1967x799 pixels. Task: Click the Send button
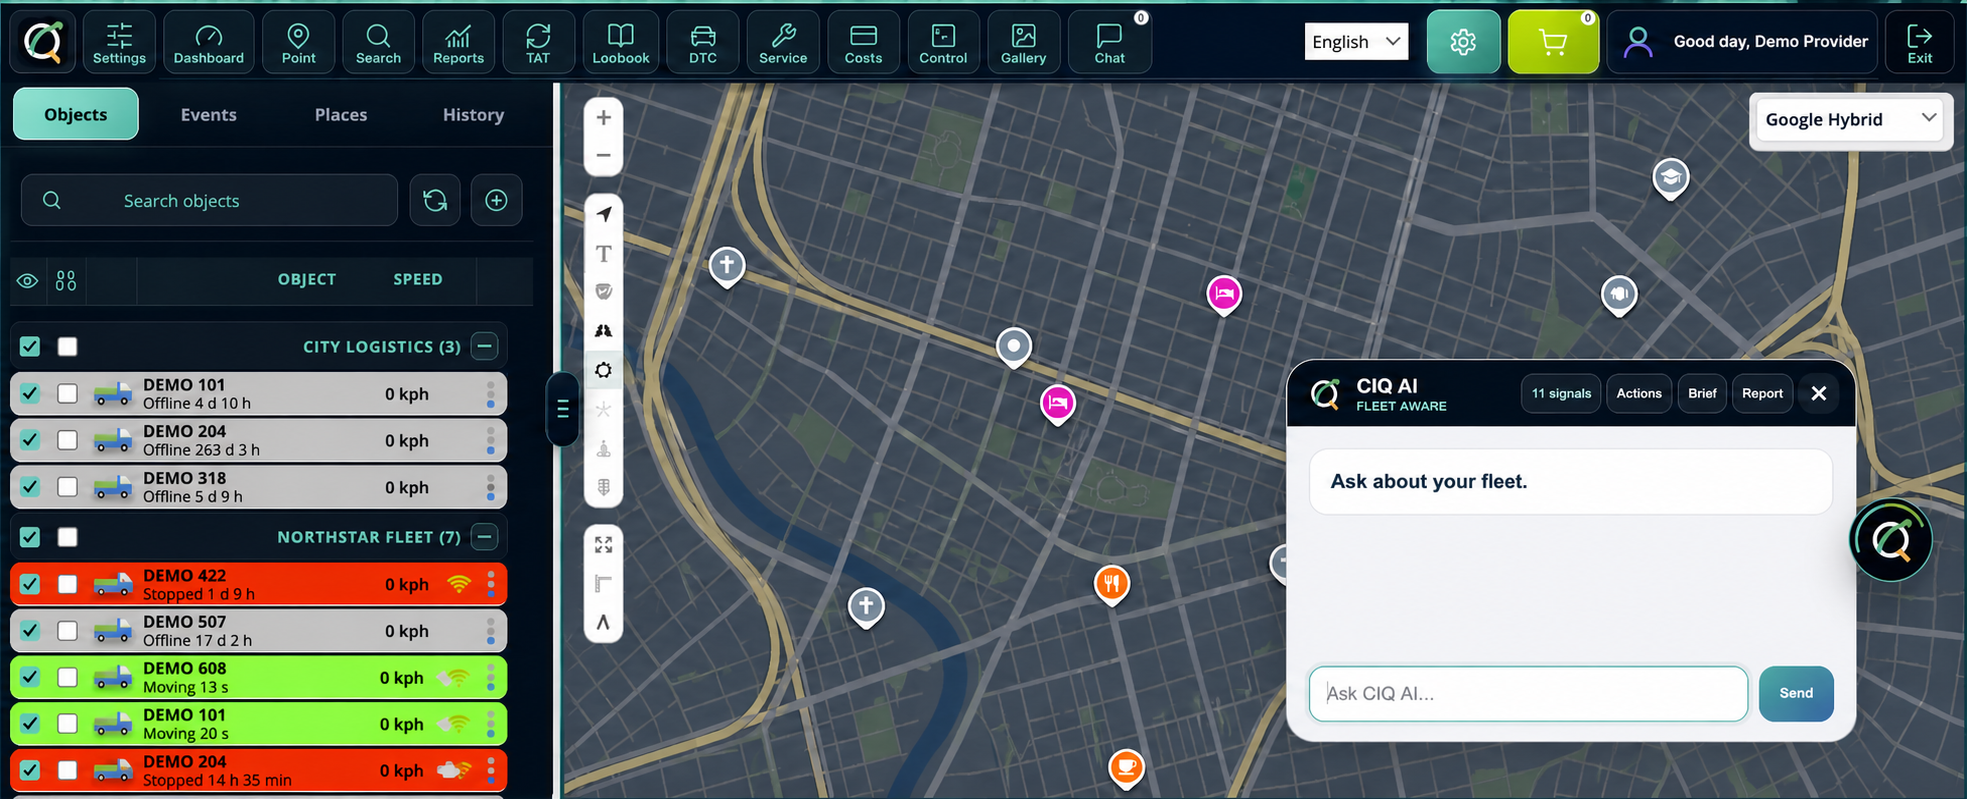pos(1796,693)
